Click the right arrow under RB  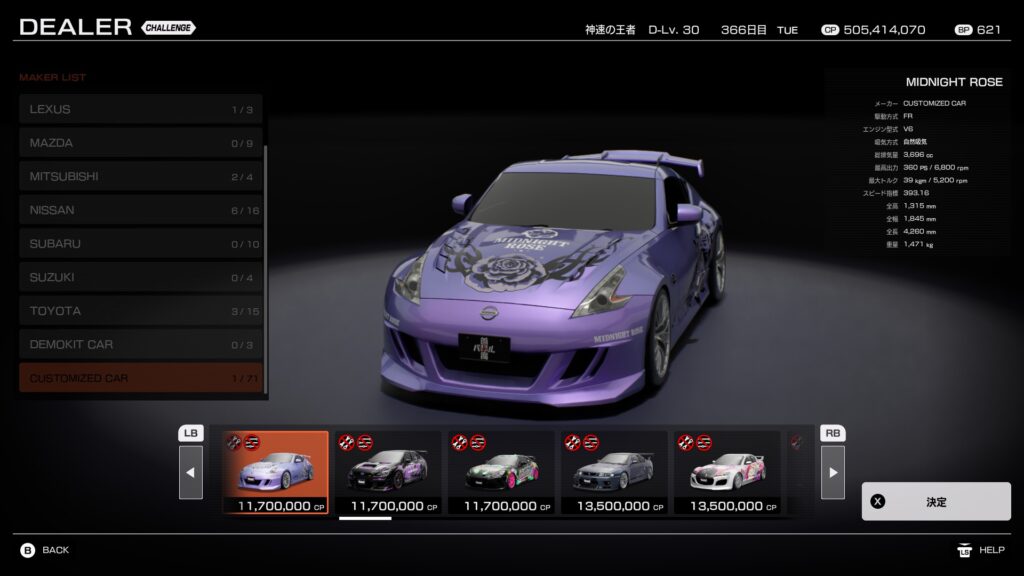pyautogui.click(x=832, y=472)
